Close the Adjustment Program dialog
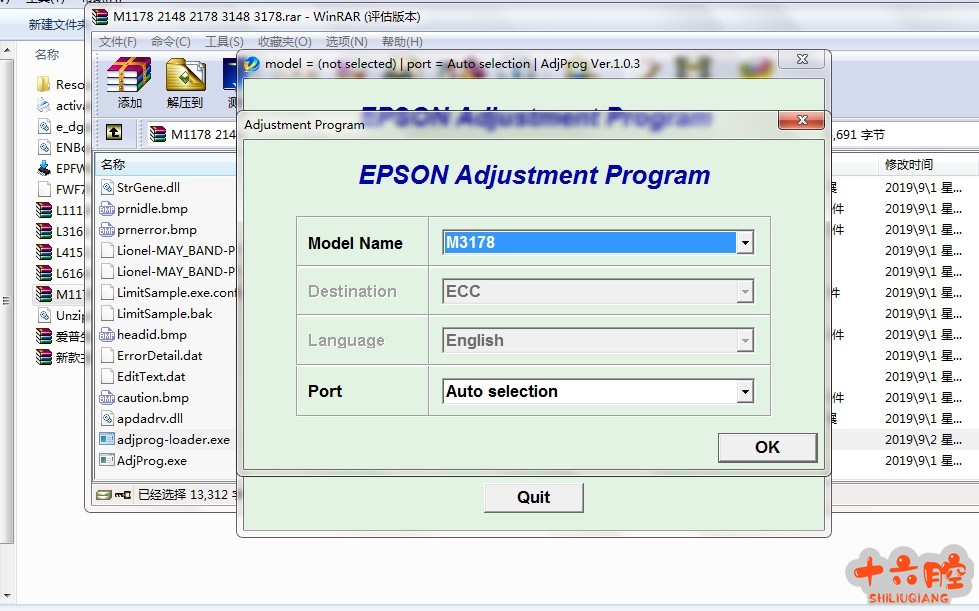Viewport: 979px width, 611px height. click(801, 121)
